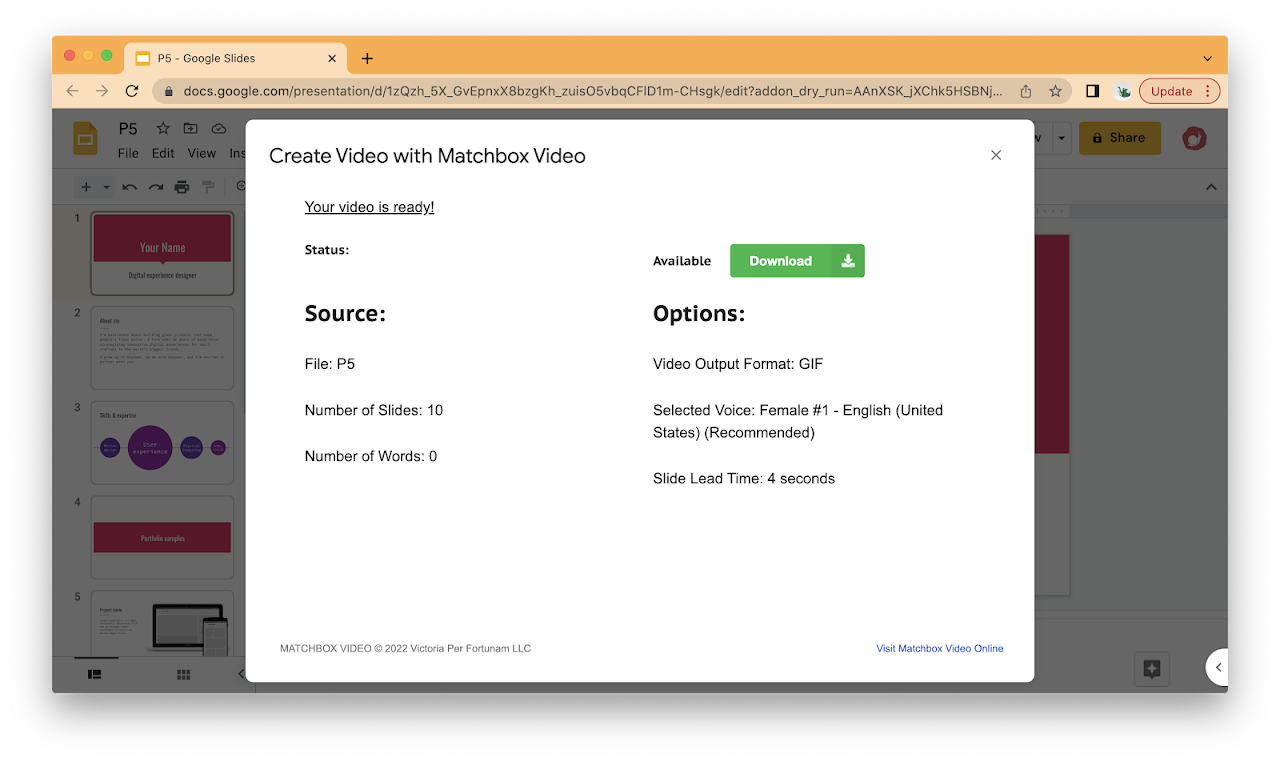Close the Create Video dialog
This screenshot has height=762, width=1280.
996,155
